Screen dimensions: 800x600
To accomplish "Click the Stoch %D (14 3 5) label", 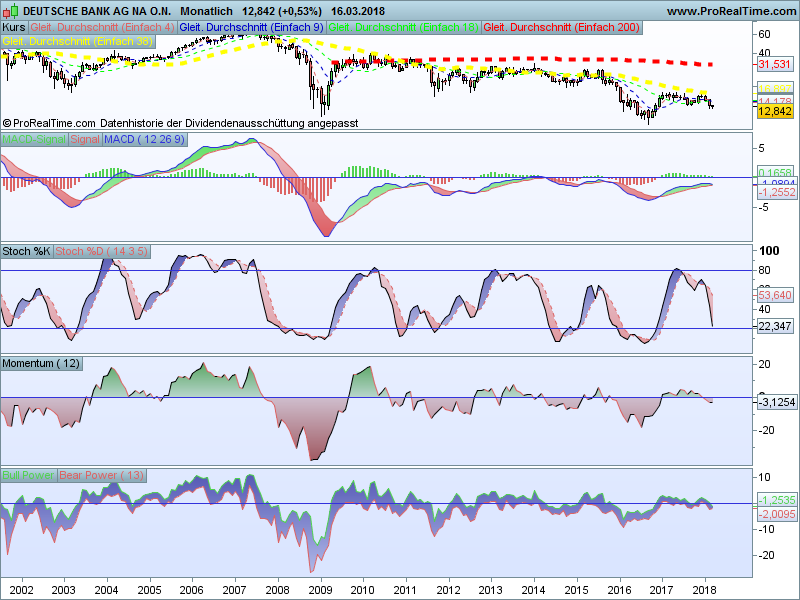I will pos(102,251).
